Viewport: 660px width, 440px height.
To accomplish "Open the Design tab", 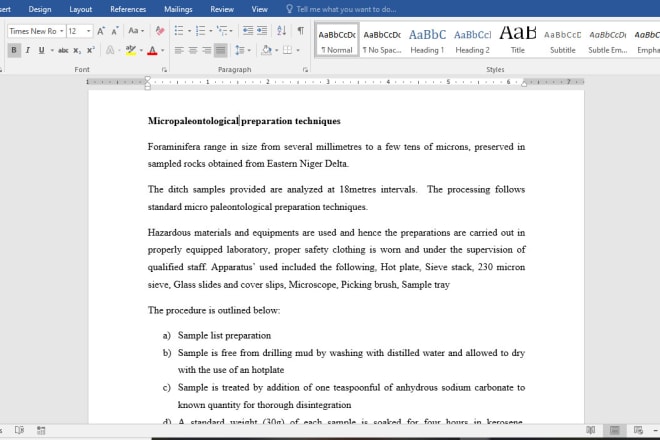I will [40, 9].
